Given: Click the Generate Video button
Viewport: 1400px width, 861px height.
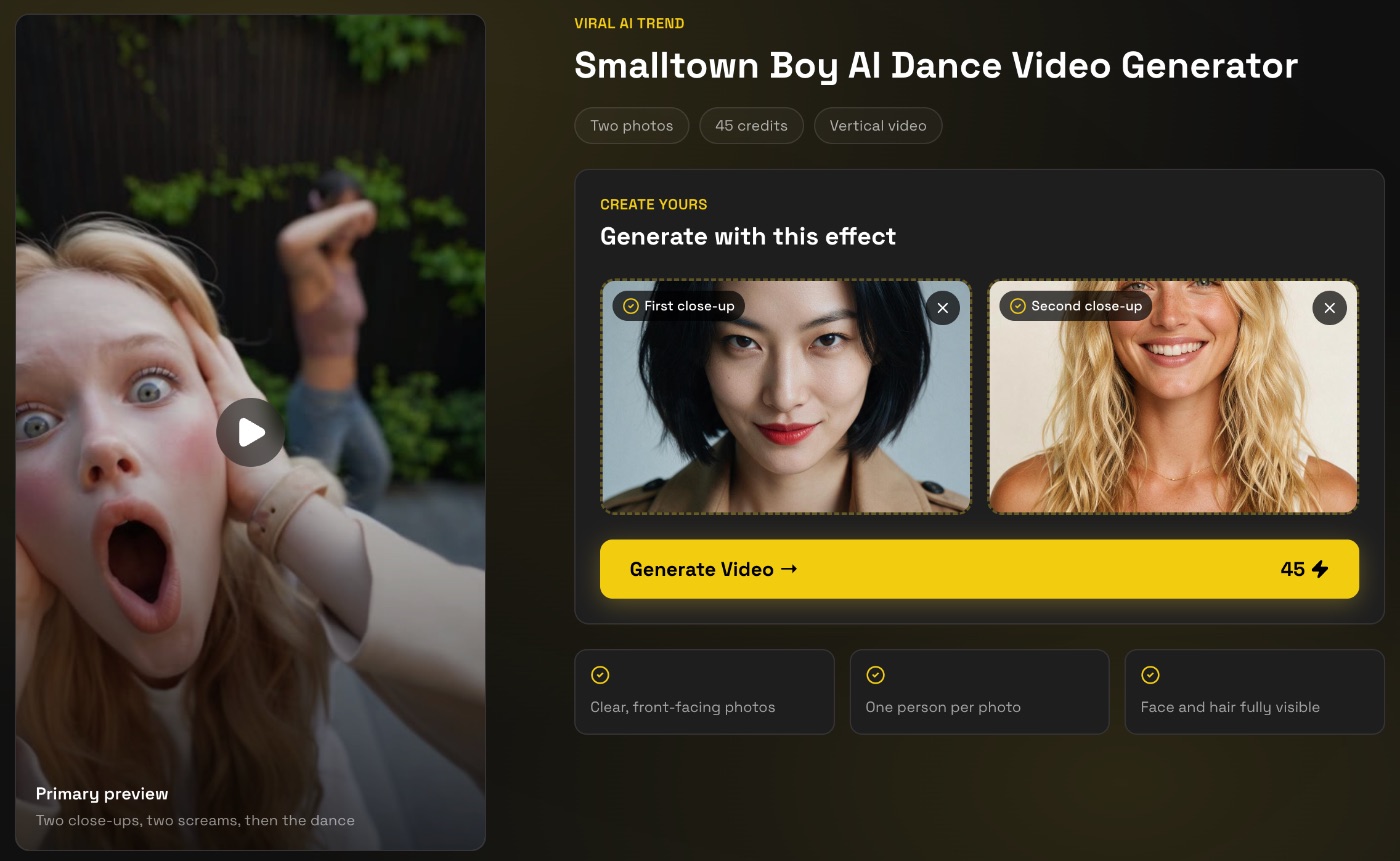Looking at the screenshot, I should tap(979, 569).
